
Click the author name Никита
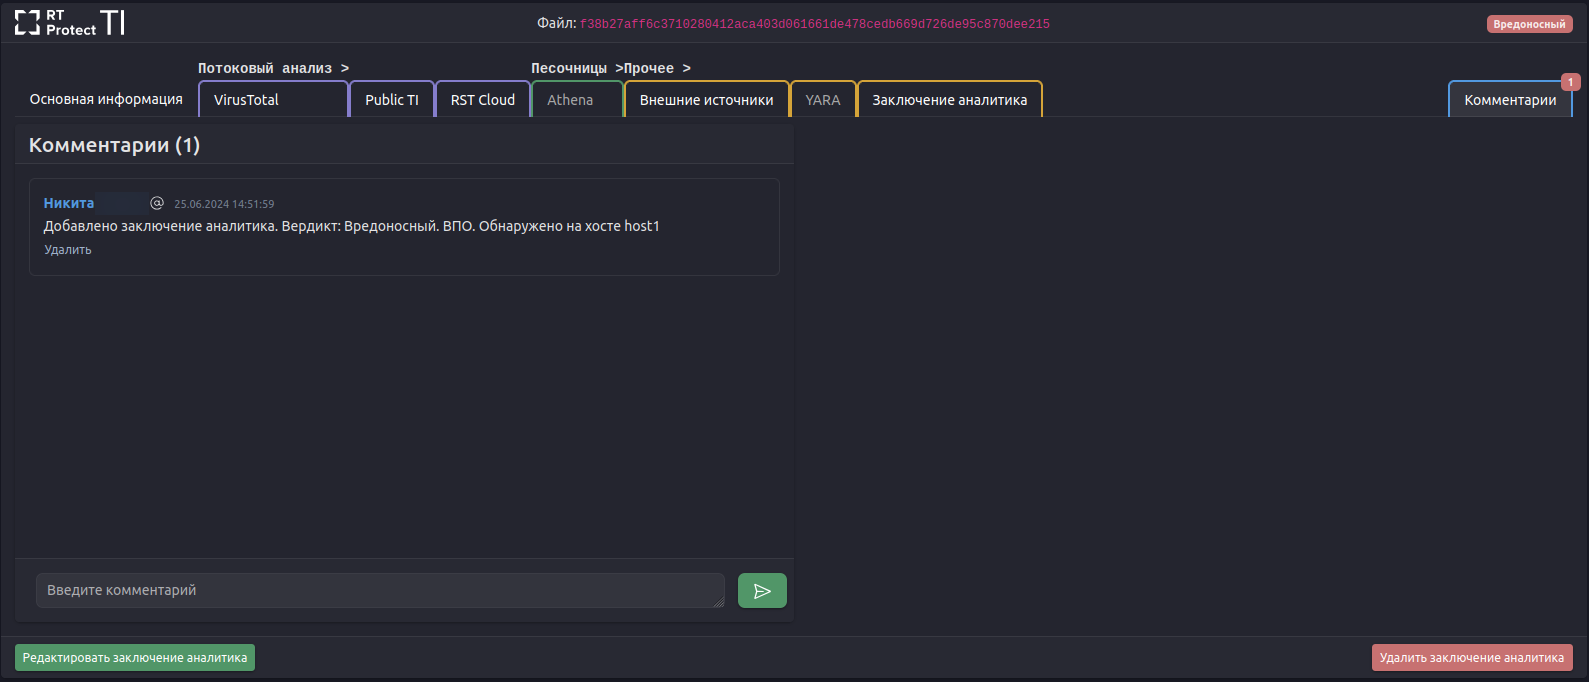[69, 203]
